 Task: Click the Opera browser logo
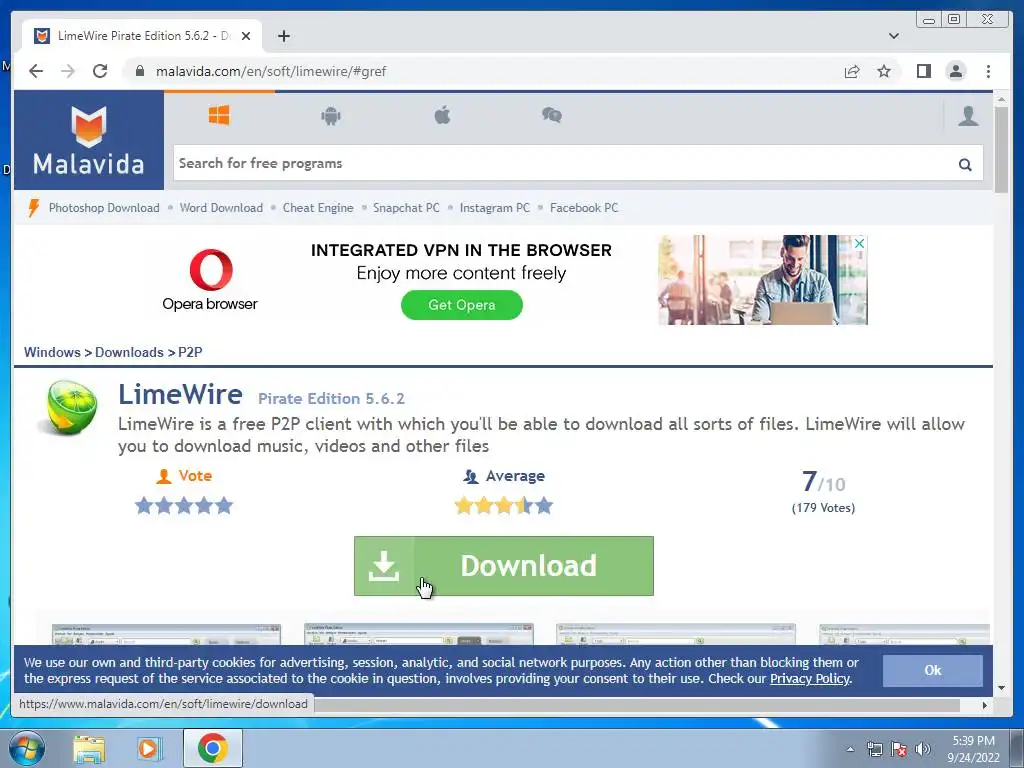click(210, 280)
